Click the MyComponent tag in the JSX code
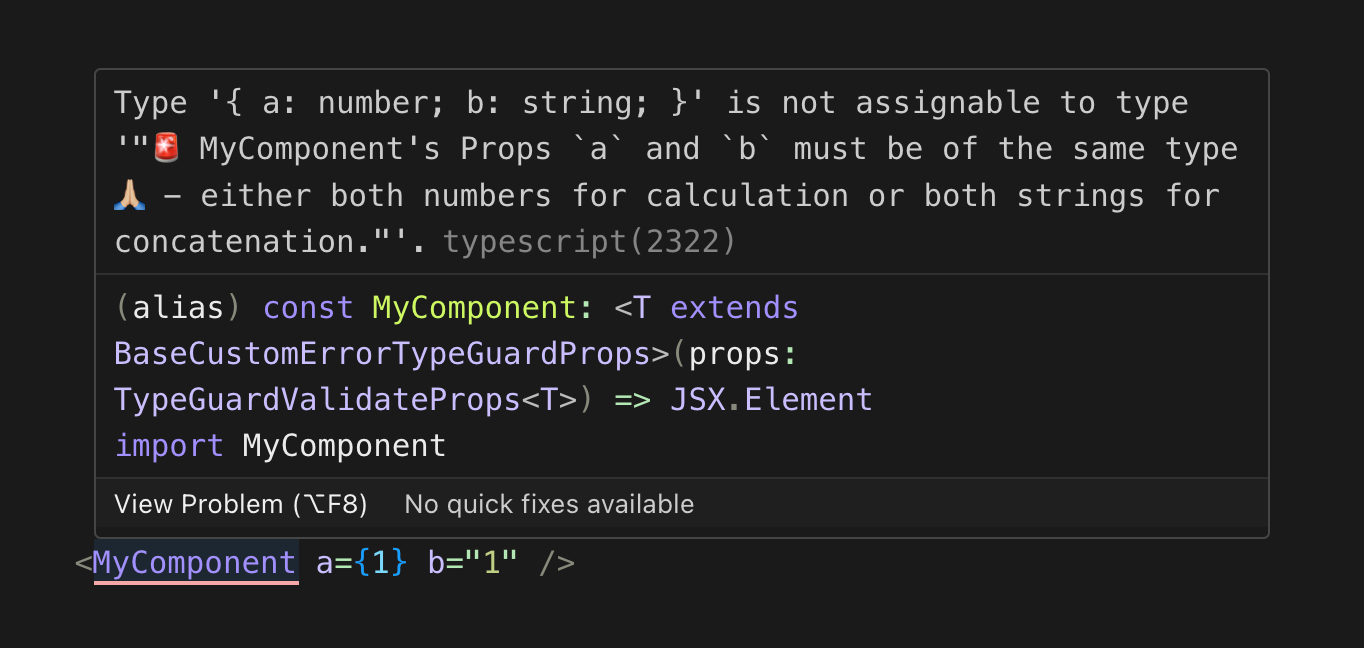The width and height of the screenshot is (1364, 648). coord(195,563)
